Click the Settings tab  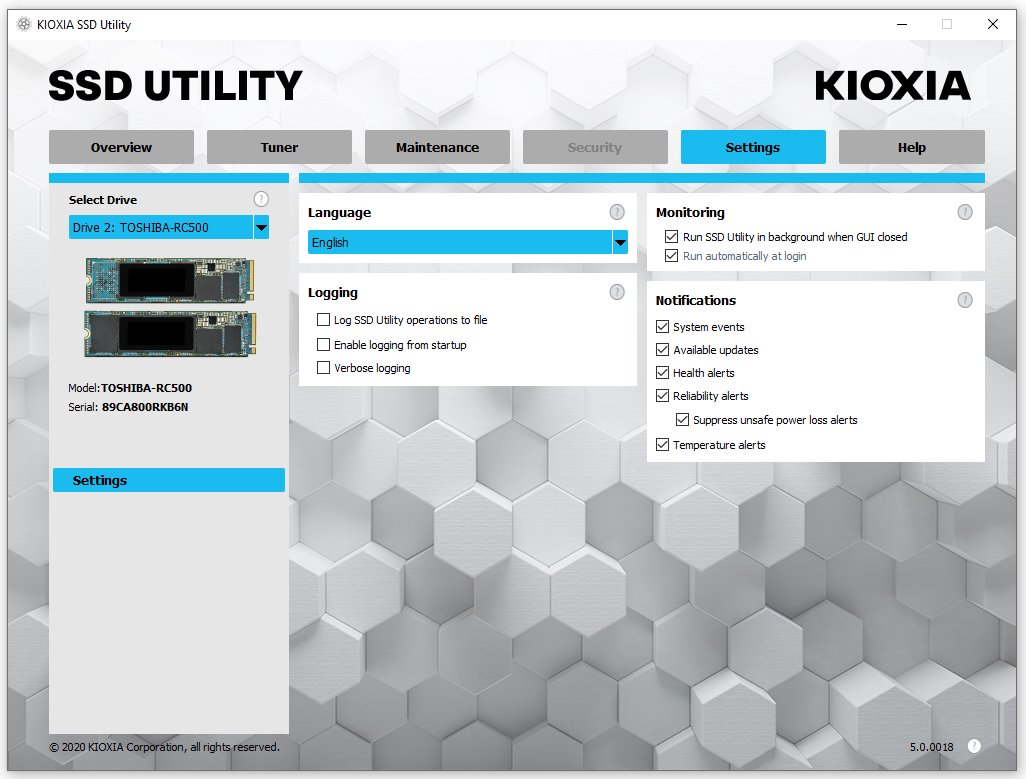tap(753, 147)
